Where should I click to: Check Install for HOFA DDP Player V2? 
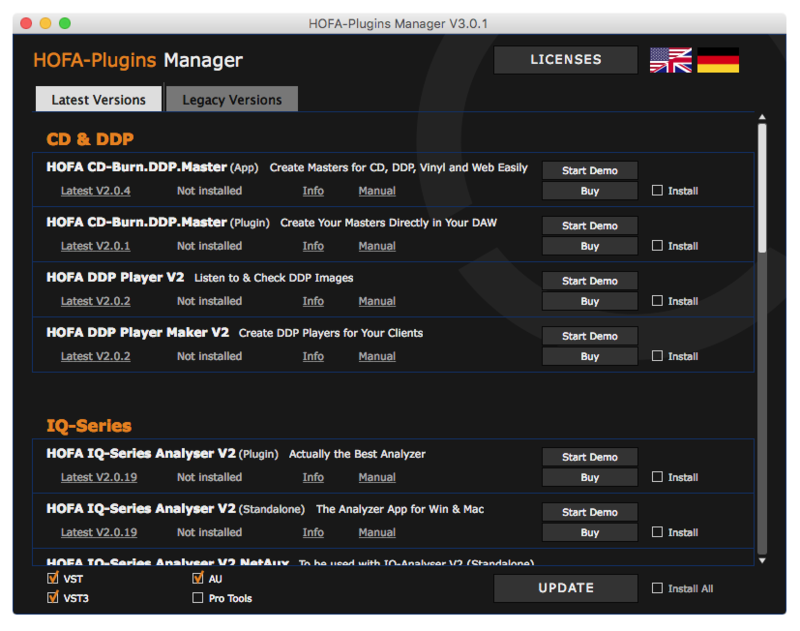pyautogui.click(x=657, y=301)
